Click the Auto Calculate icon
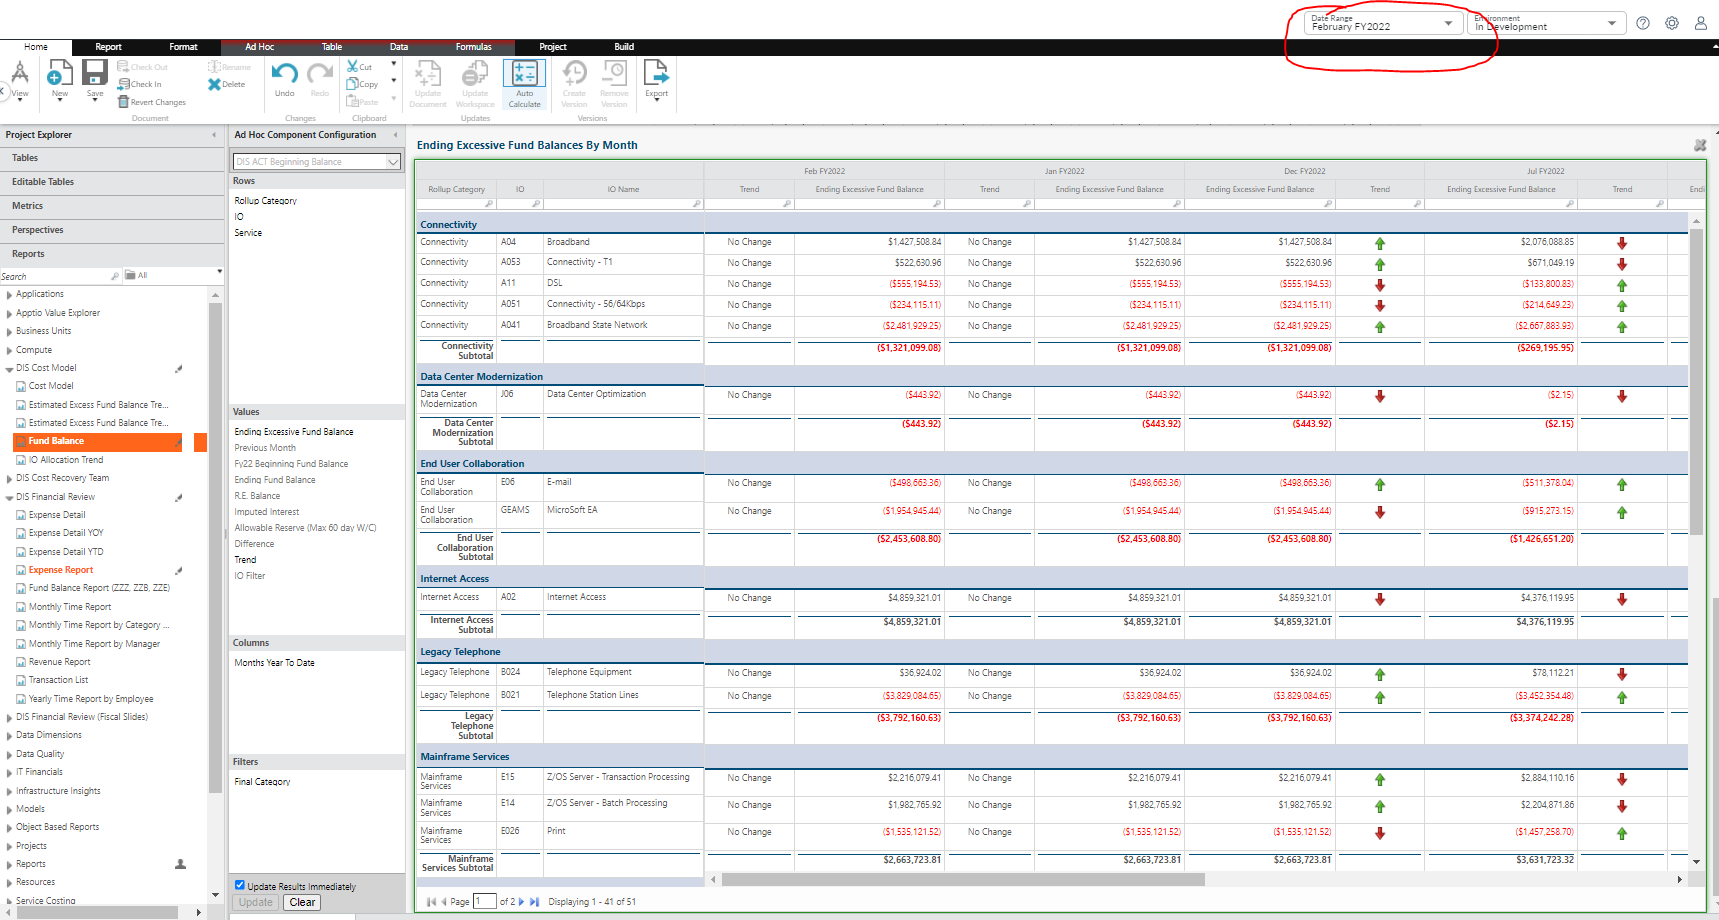This screenshot has height=920, width=1719. (524, 74)
